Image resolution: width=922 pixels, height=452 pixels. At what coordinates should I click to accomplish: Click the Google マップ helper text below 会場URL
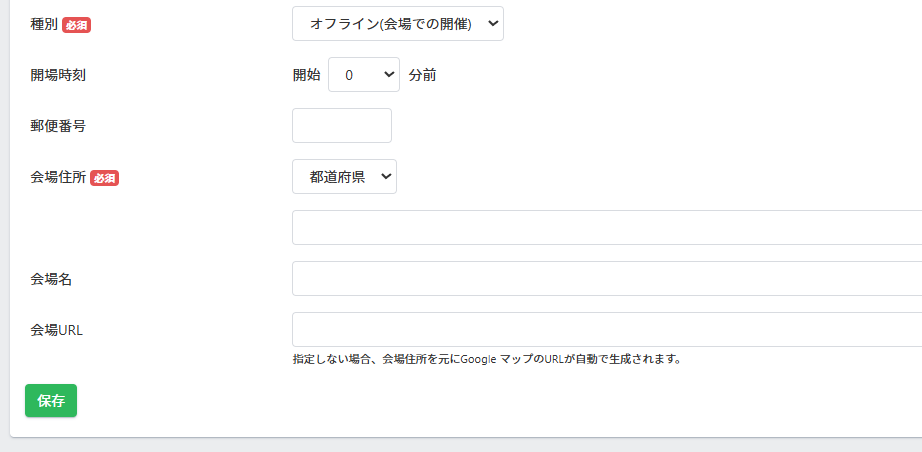click(x=487, y=359)
